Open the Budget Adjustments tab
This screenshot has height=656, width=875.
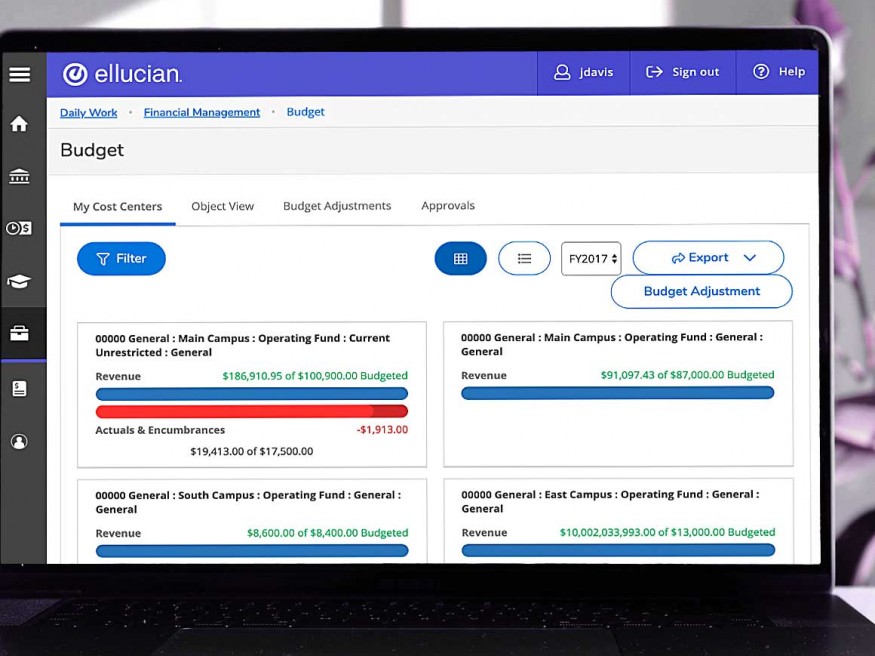click(337, 206)
